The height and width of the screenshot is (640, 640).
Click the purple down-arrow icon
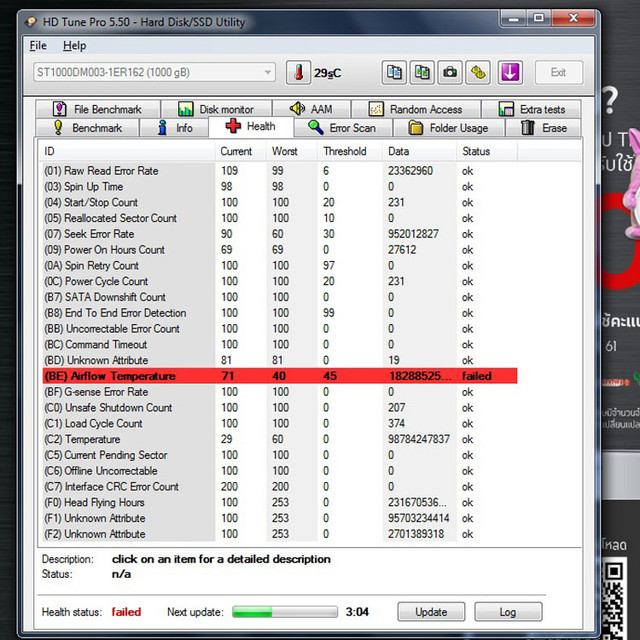pyautogui.click(x=510, y=73)
